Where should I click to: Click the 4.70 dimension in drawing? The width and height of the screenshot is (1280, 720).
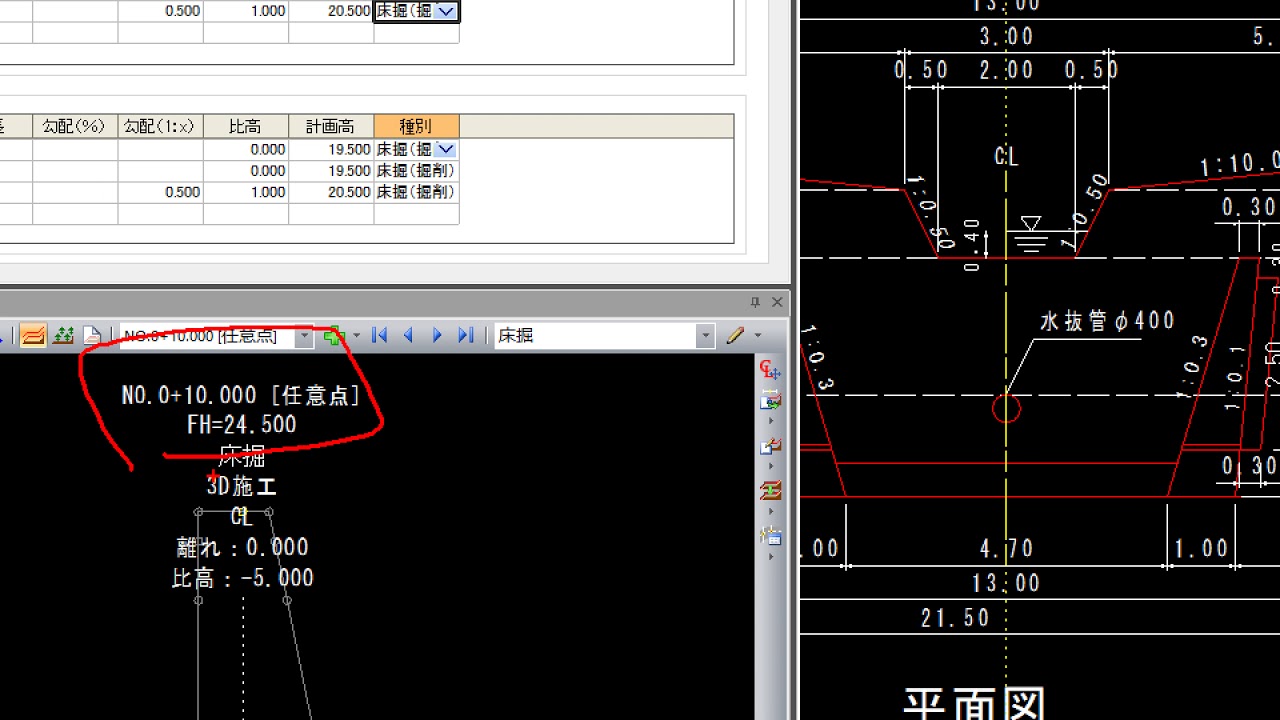(x=1006, y=549)
